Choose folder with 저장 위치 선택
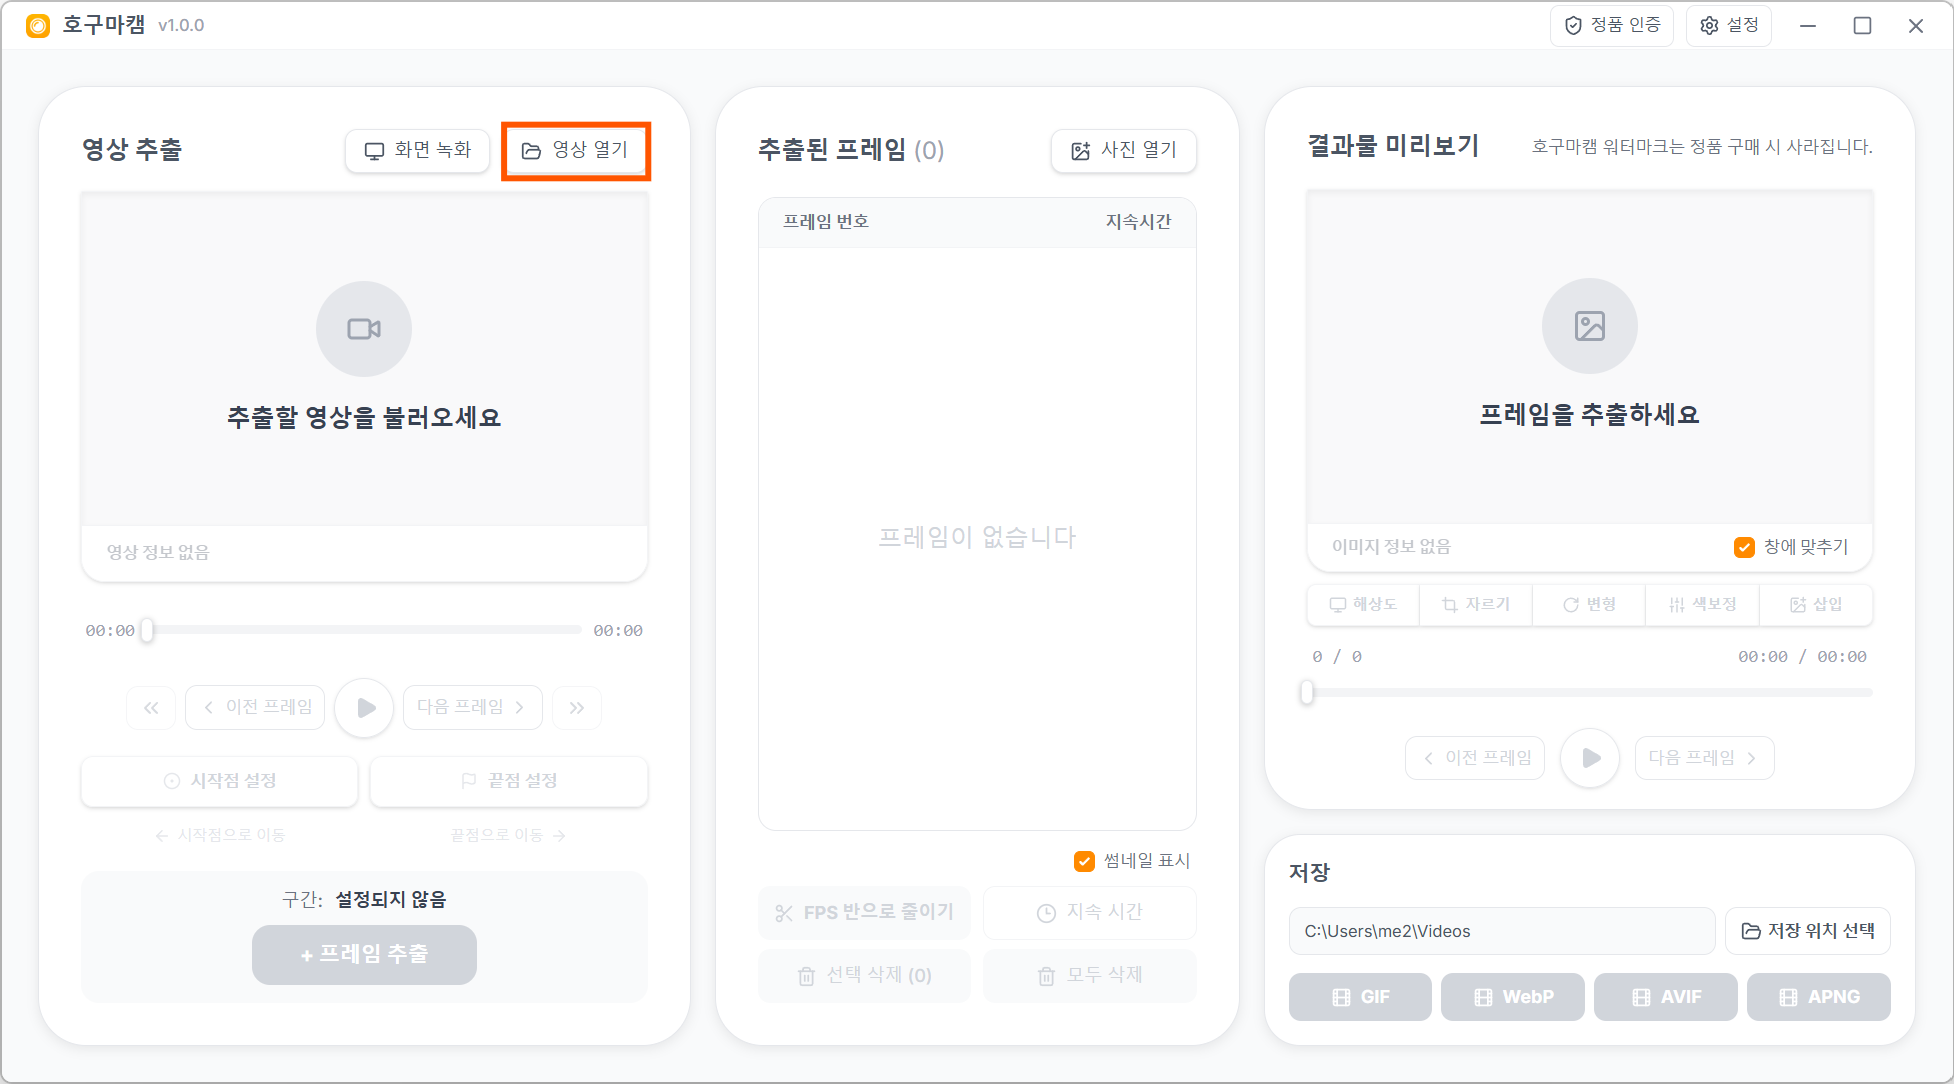This screenshot has width=1954, height=1084. 1807,931
